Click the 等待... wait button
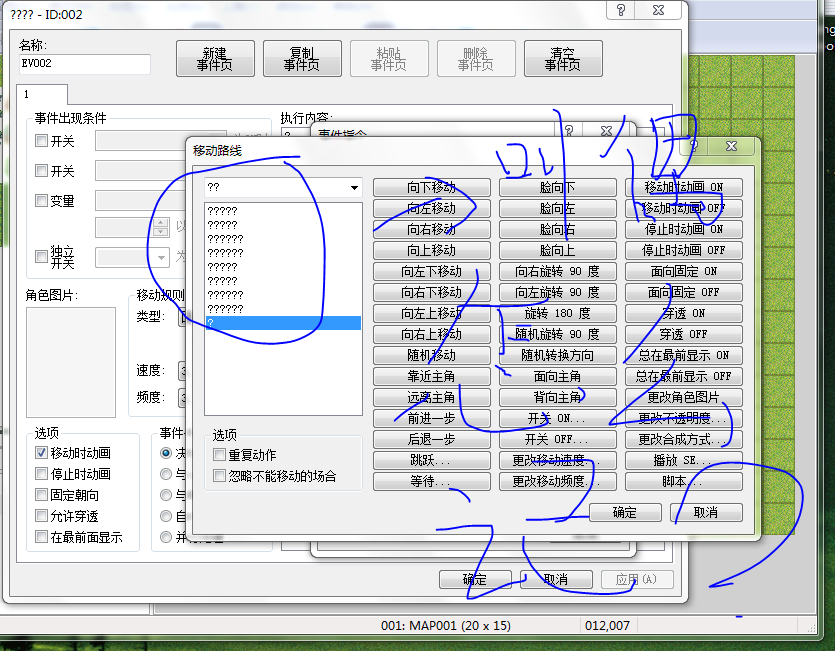 tap(431, 482)
